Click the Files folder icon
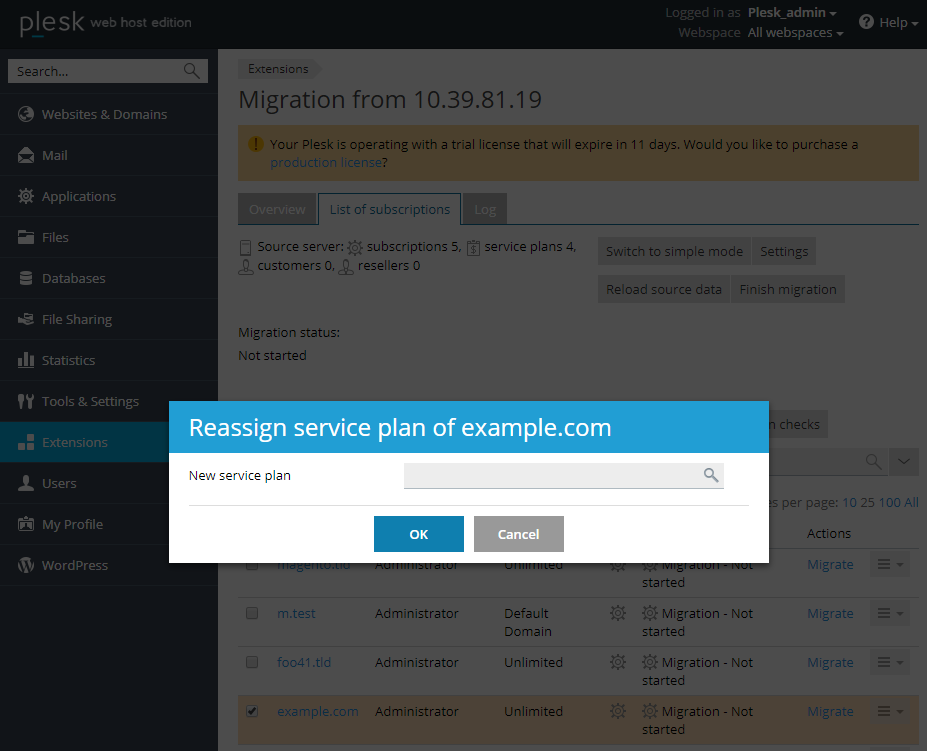927x751 pixels. (x=25, y=237)
